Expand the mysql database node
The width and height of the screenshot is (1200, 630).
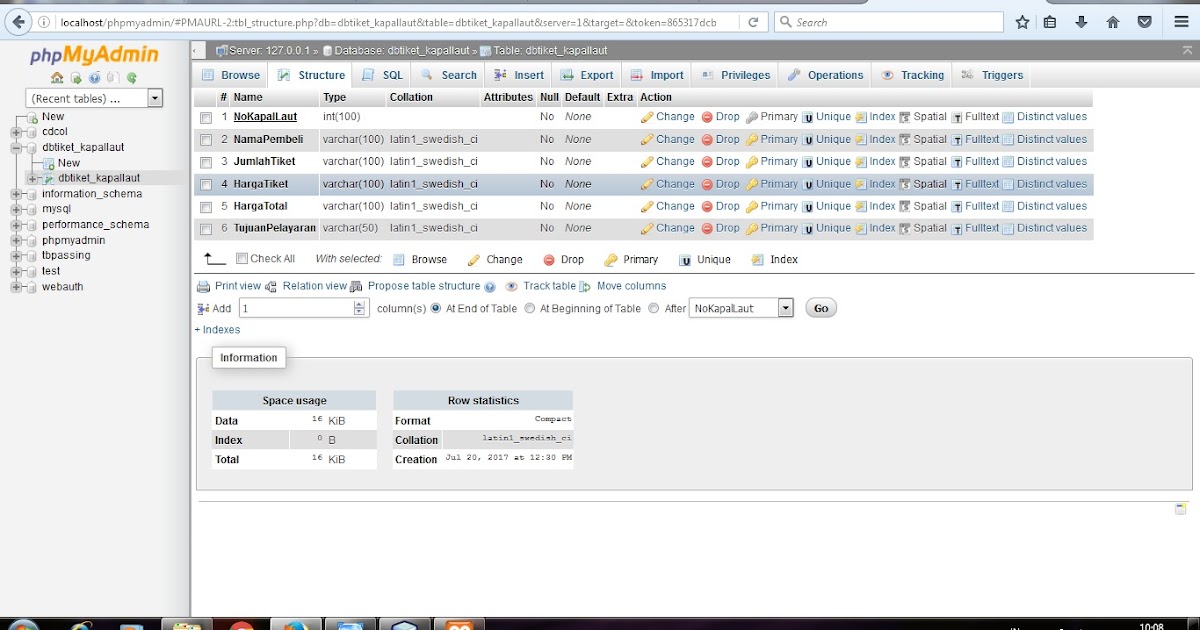[x=17, y=209]
